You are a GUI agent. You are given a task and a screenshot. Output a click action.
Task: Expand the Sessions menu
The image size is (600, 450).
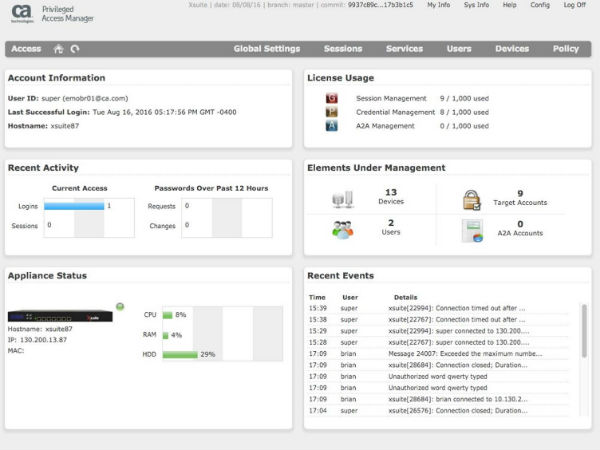(x=343, y=48)
